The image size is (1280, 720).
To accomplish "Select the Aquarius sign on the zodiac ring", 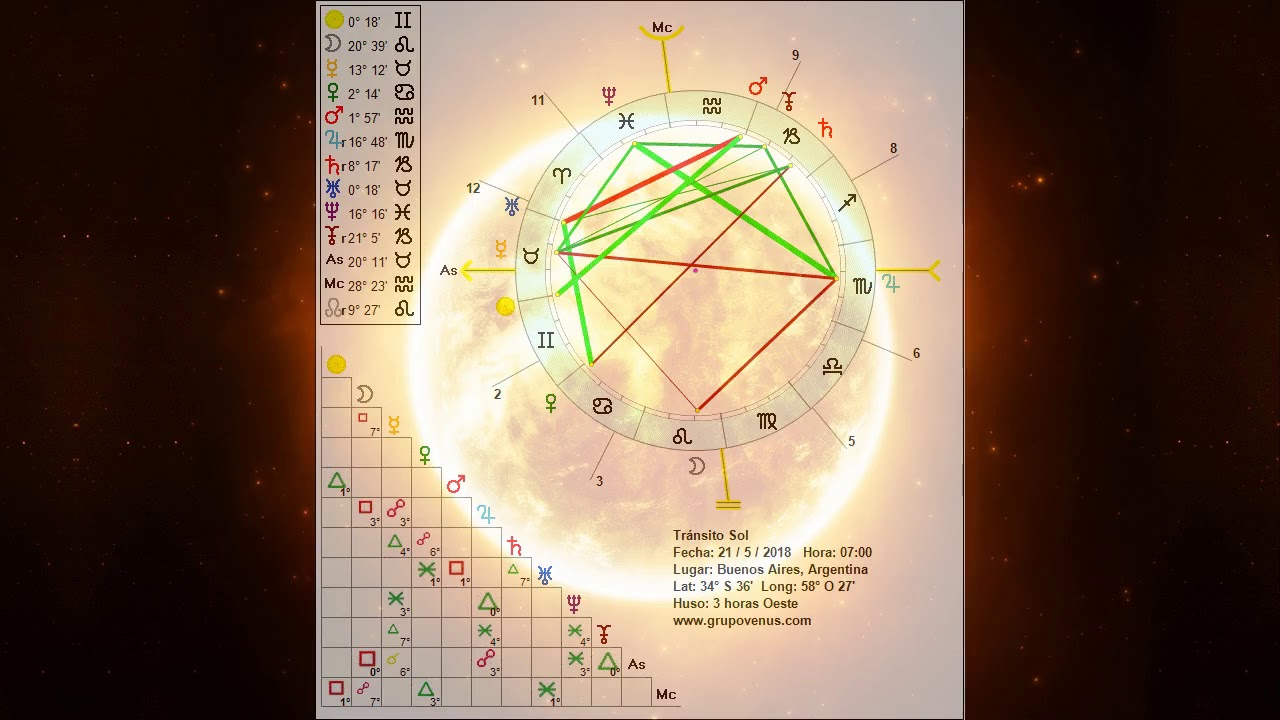I will (x=711, y=105).
